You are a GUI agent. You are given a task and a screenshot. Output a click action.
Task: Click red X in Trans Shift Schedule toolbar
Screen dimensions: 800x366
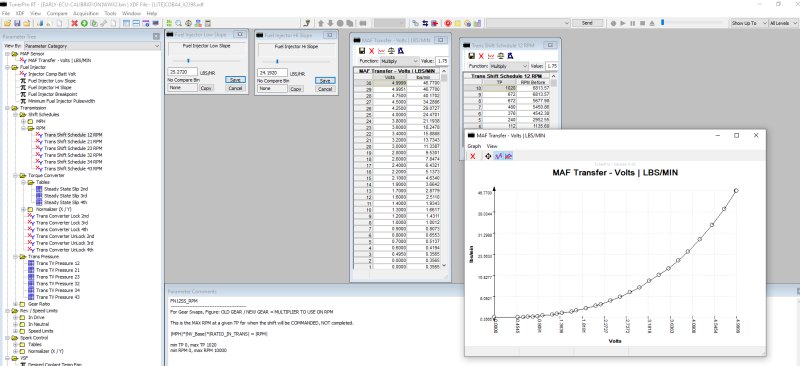pos(481,56)
